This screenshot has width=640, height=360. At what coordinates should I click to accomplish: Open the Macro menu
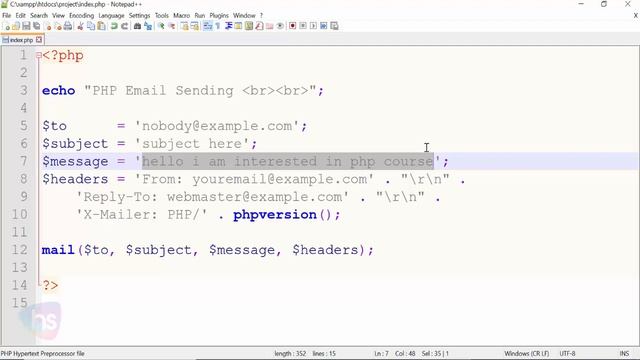[182, 16]
